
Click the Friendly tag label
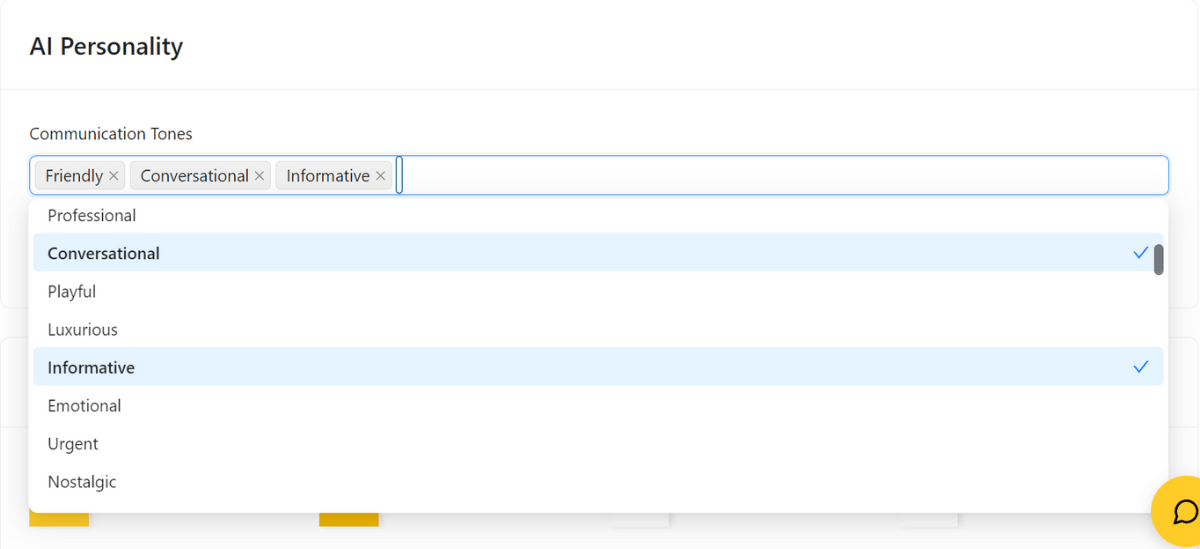click(74, 176)
